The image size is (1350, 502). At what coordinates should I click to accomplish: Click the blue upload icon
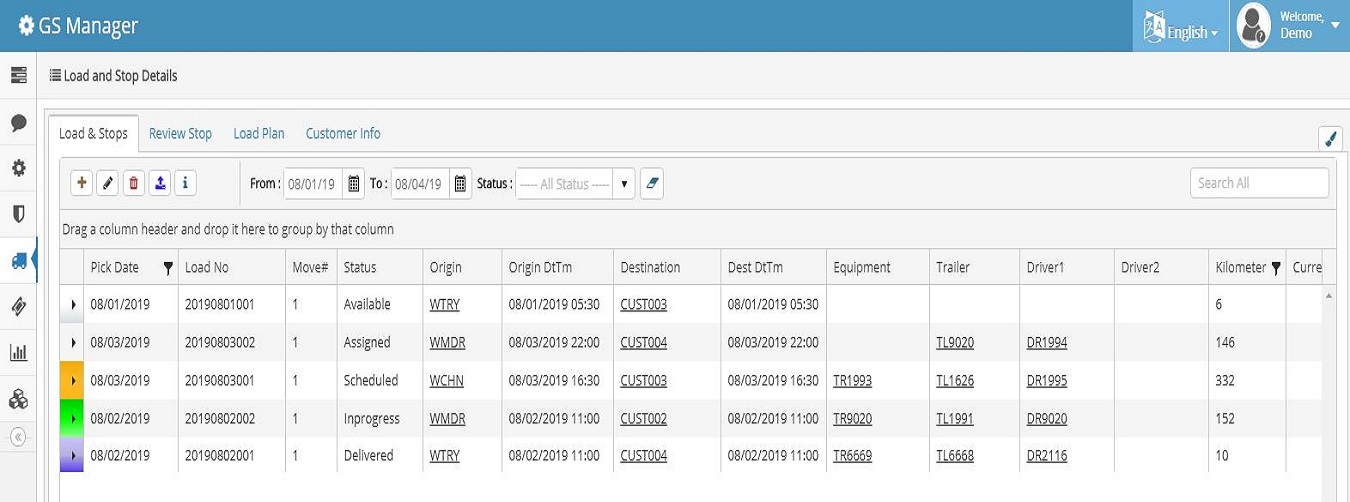(x=160, y=183)
